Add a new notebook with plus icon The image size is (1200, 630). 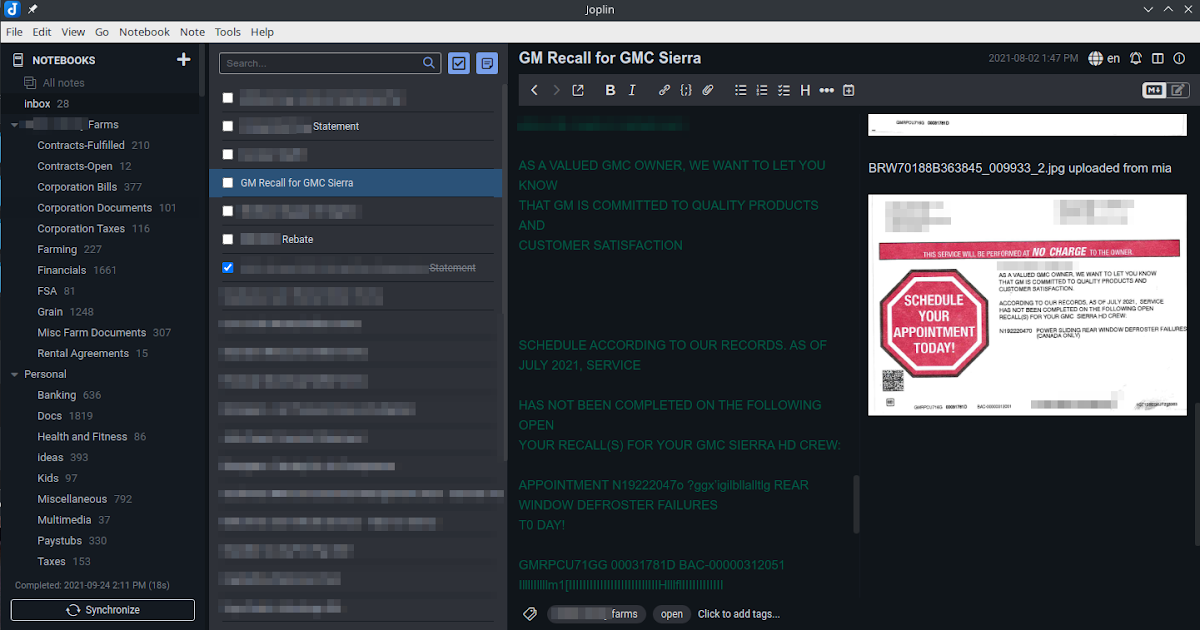pos(183,60)
